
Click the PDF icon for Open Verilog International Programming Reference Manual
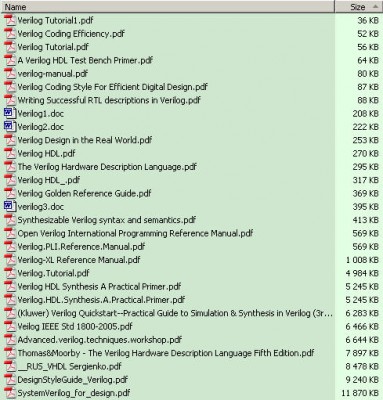pos(10,233)
